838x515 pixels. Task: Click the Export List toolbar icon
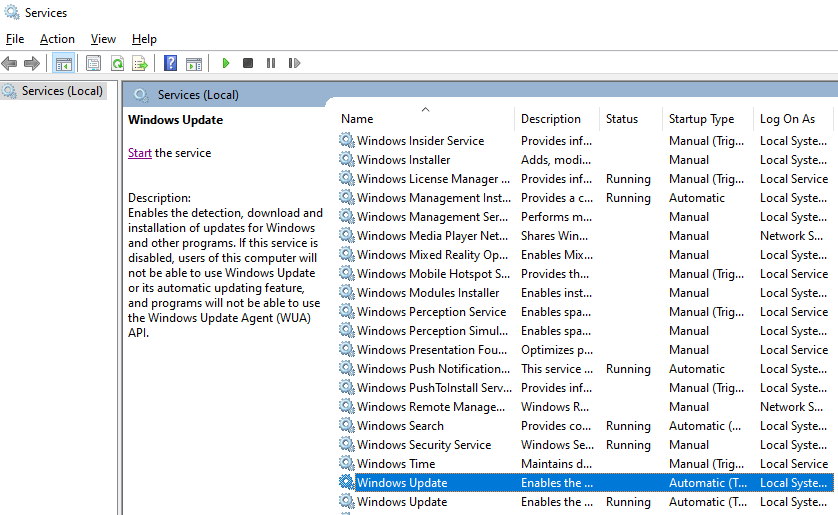[x=140, y=64]
